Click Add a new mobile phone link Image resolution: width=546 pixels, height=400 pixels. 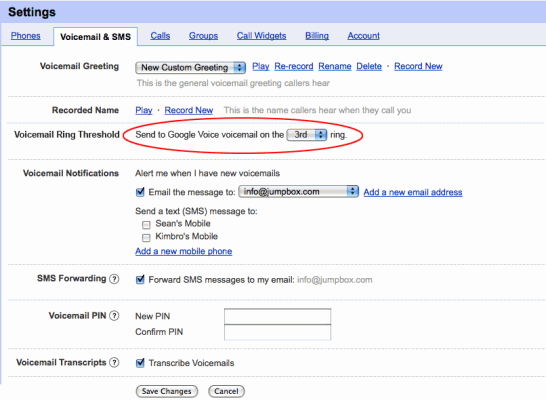click(x=184, y=251)
